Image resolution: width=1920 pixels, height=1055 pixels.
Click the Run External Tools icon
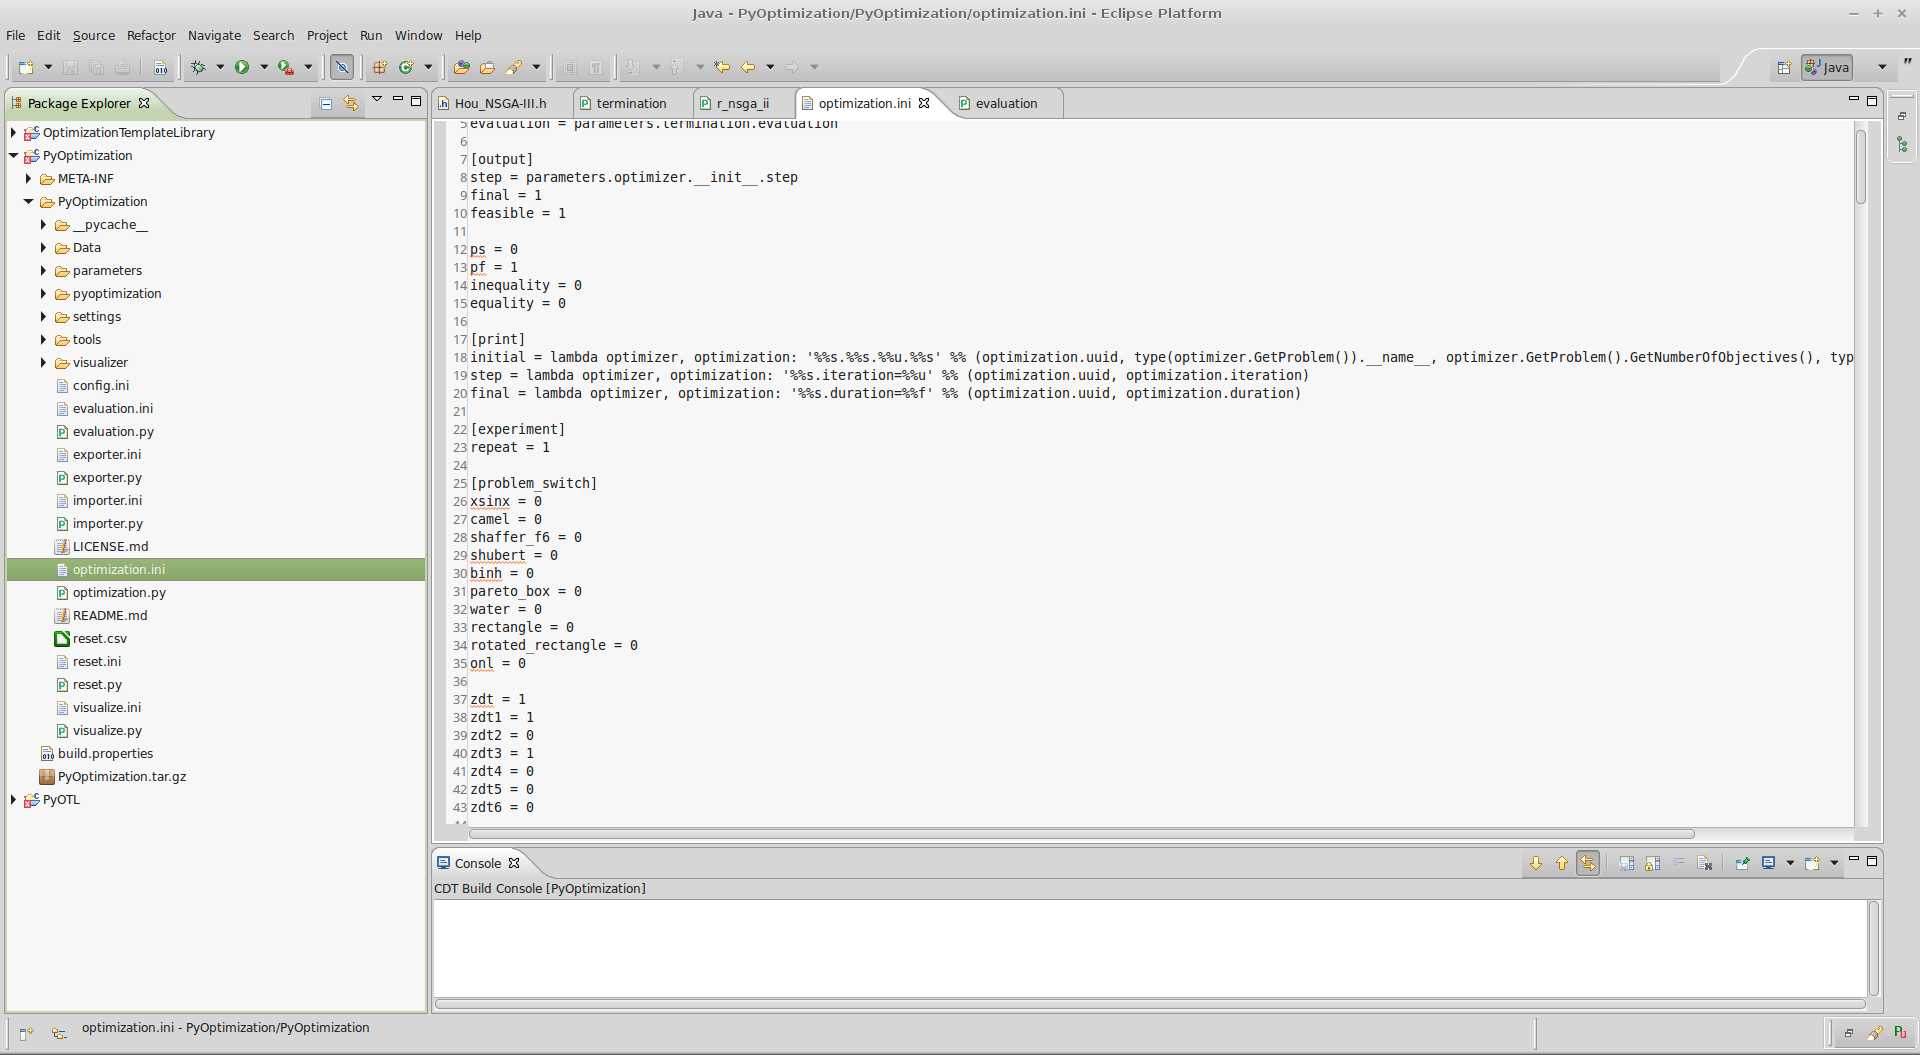(x=286, y=67)
